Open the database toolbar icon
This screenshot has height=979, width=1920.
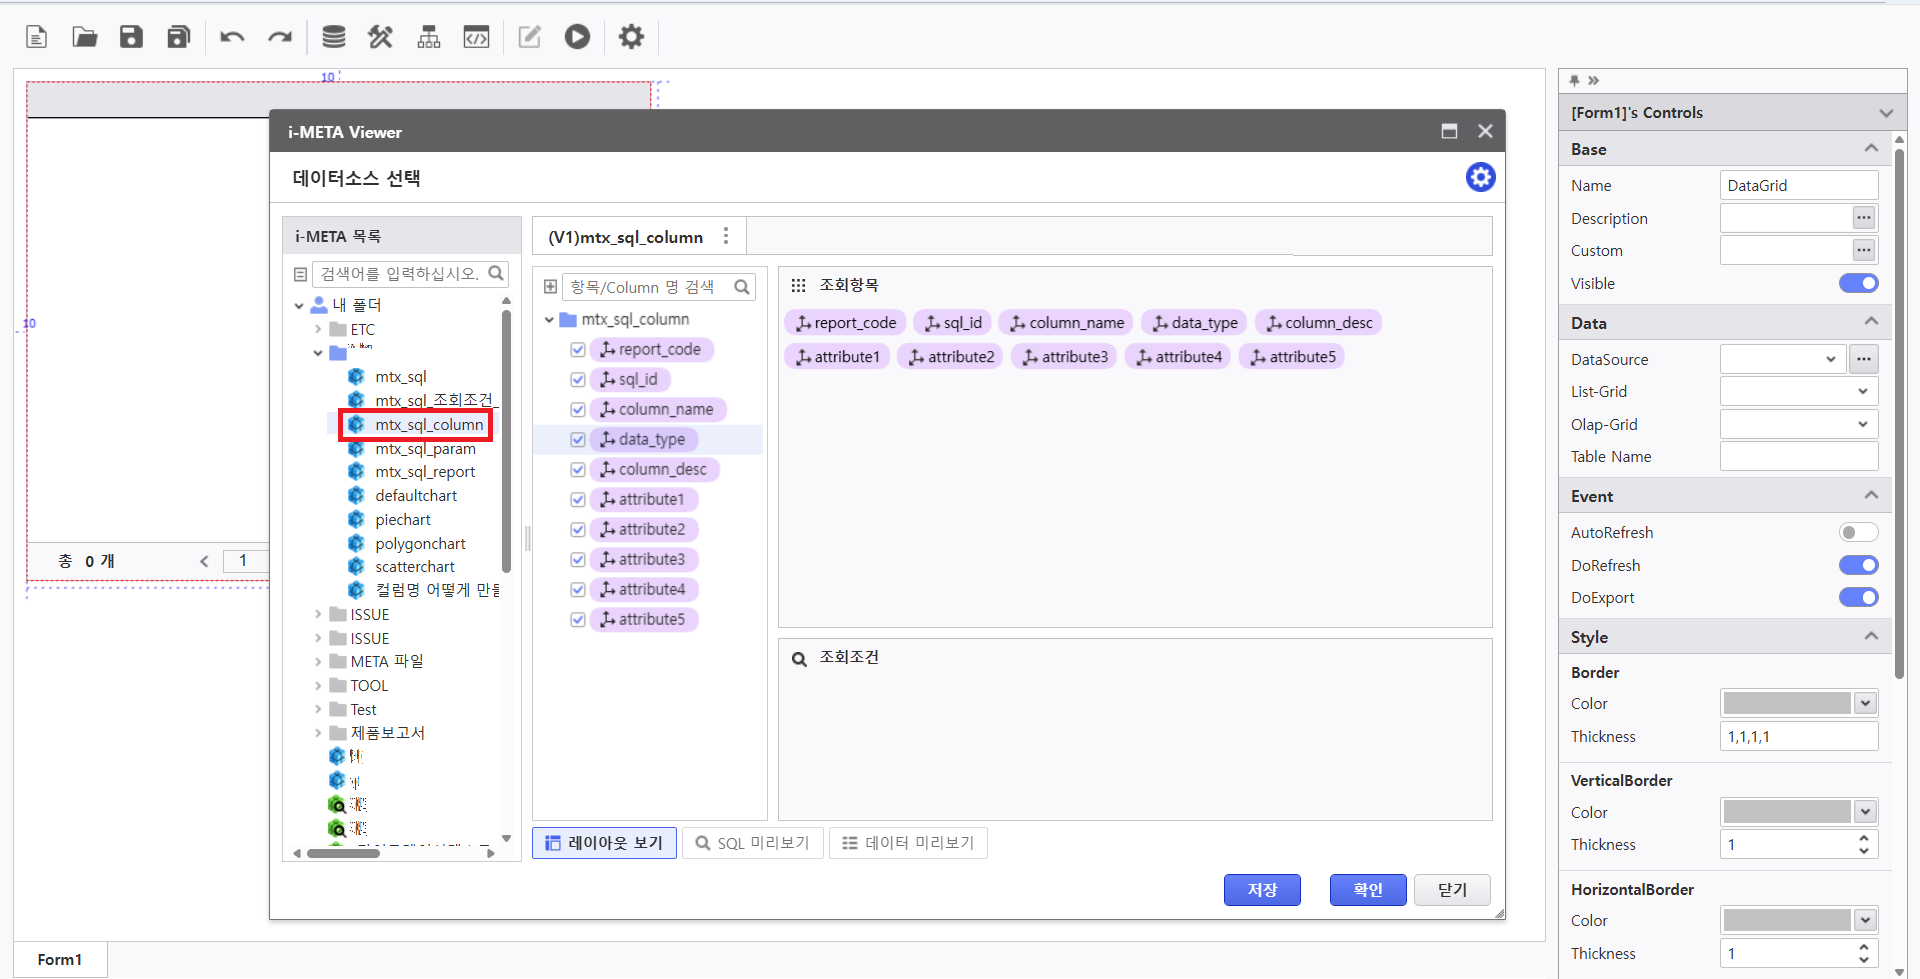coord(334,37)
